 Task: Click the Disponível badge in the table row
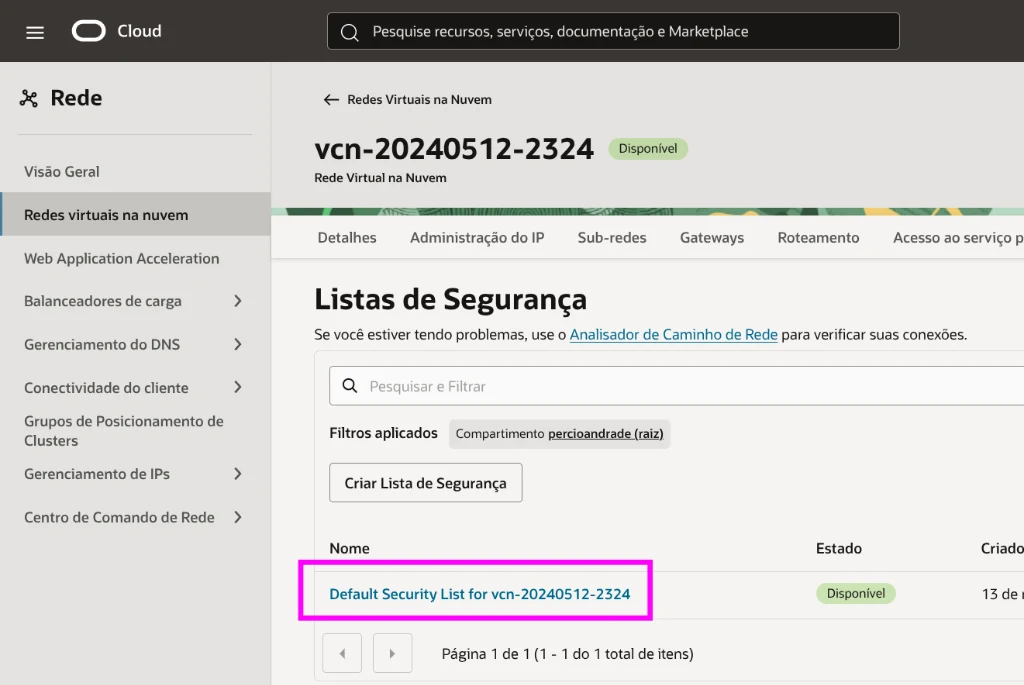tap(856, 594)
